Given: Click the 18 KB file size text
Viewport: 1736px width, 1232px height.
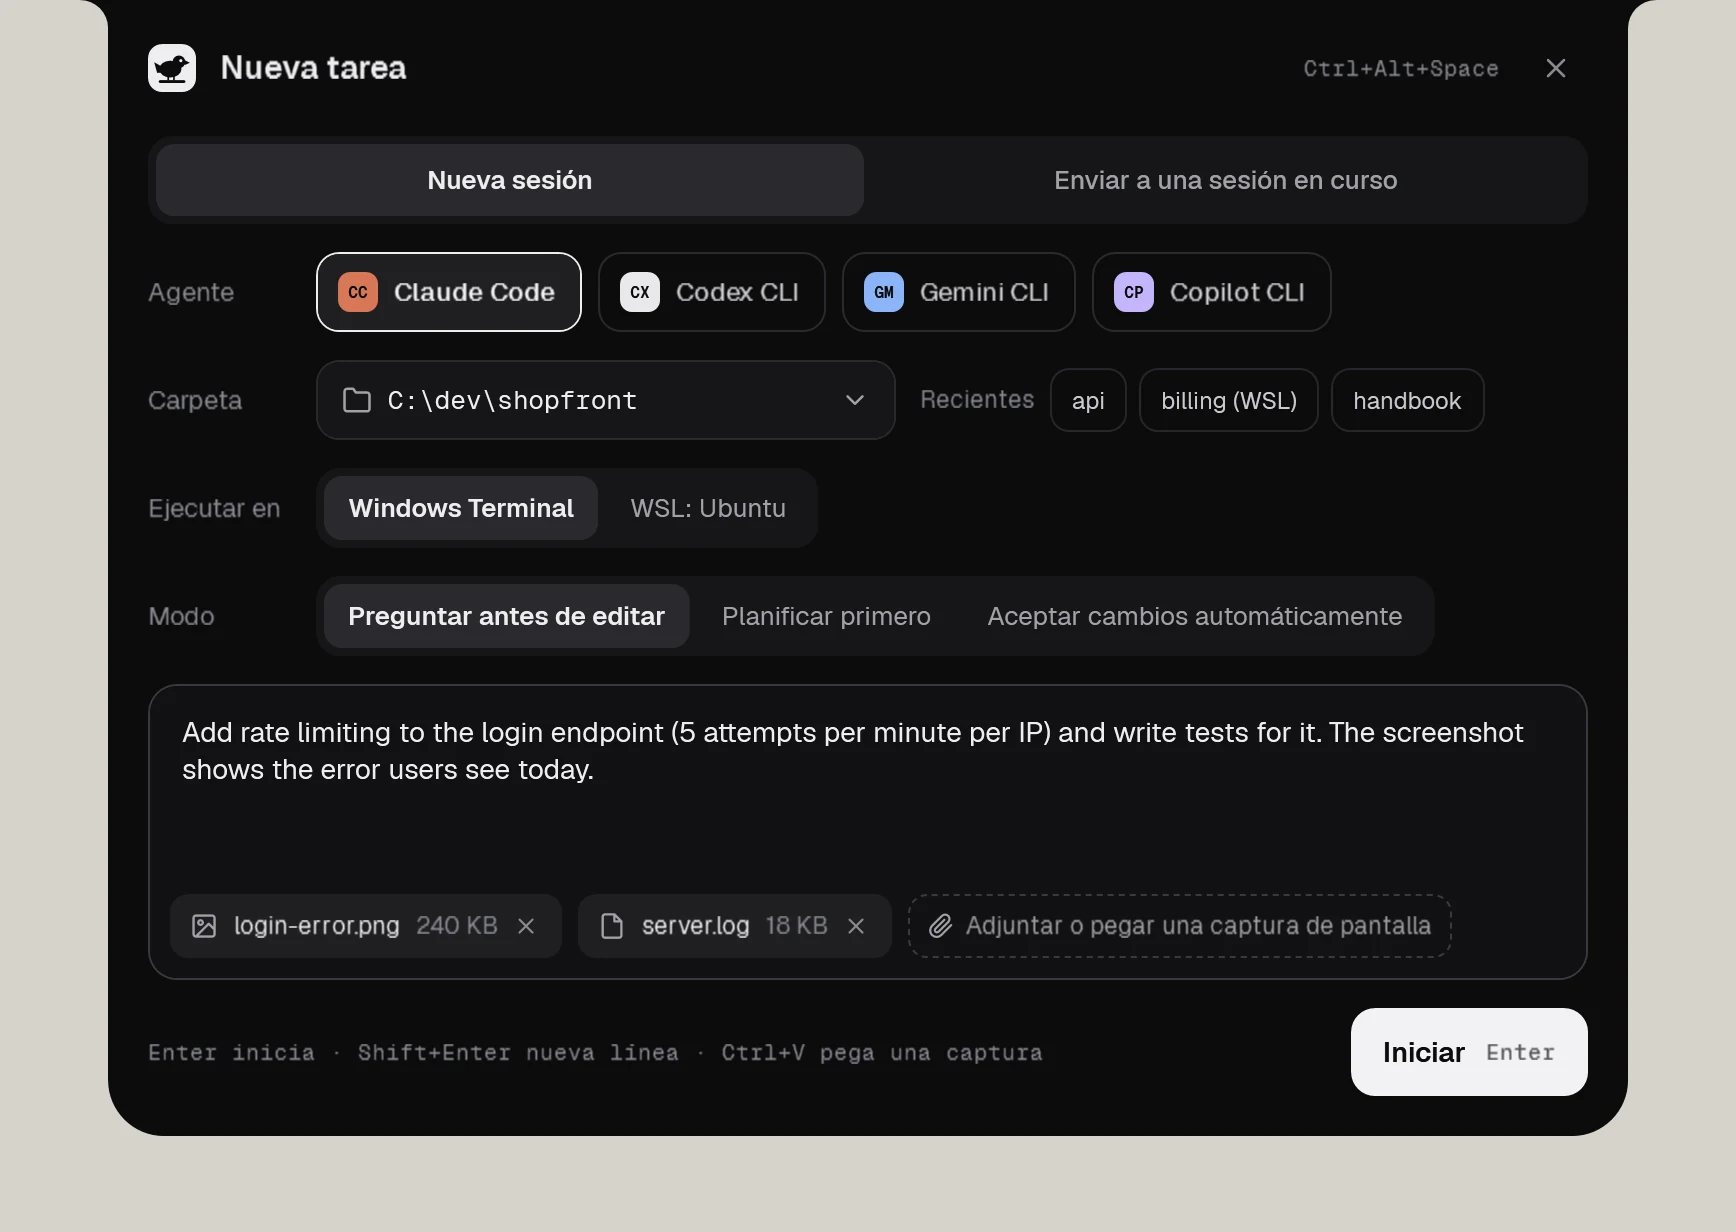Looking at the screenshot, I should click(x=797, y=926).
